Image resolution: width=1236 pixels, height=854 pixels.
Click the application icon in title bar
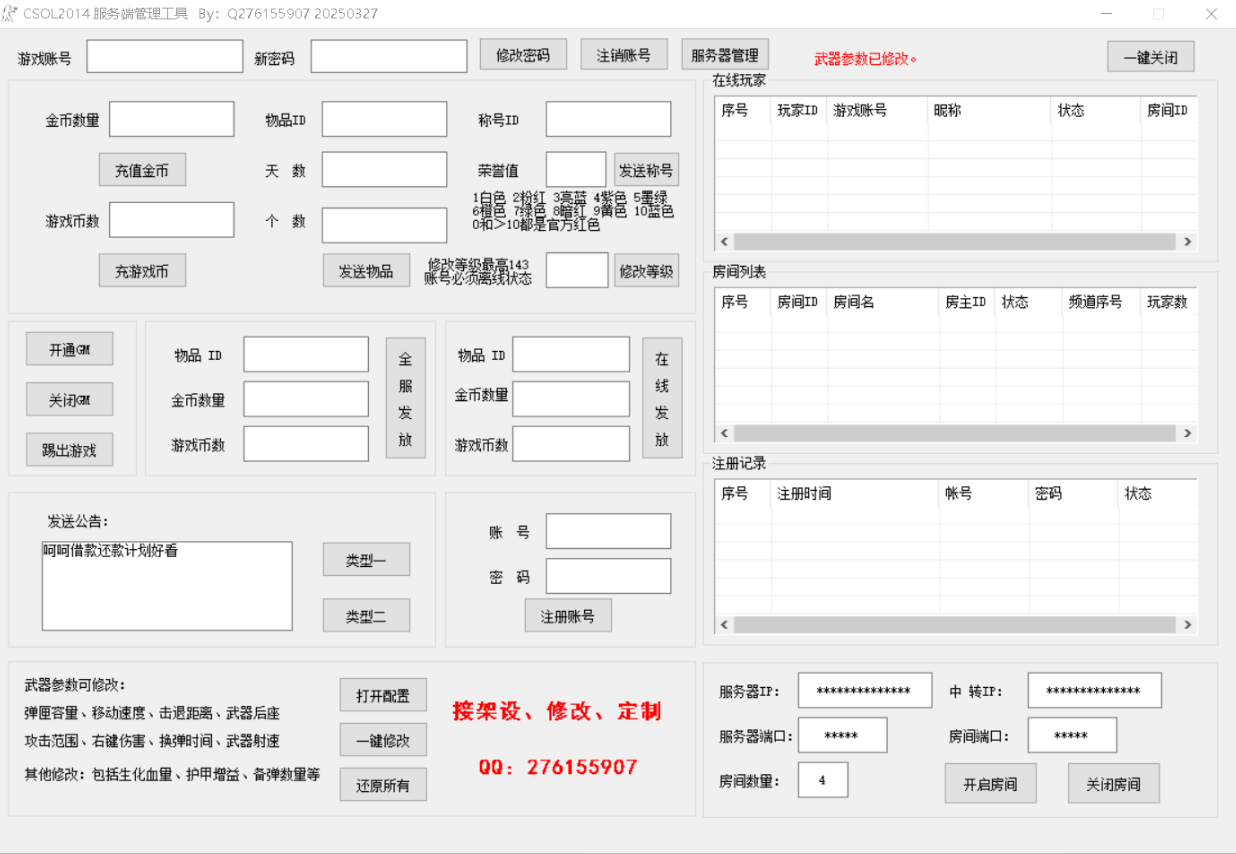tap(11, 14)
